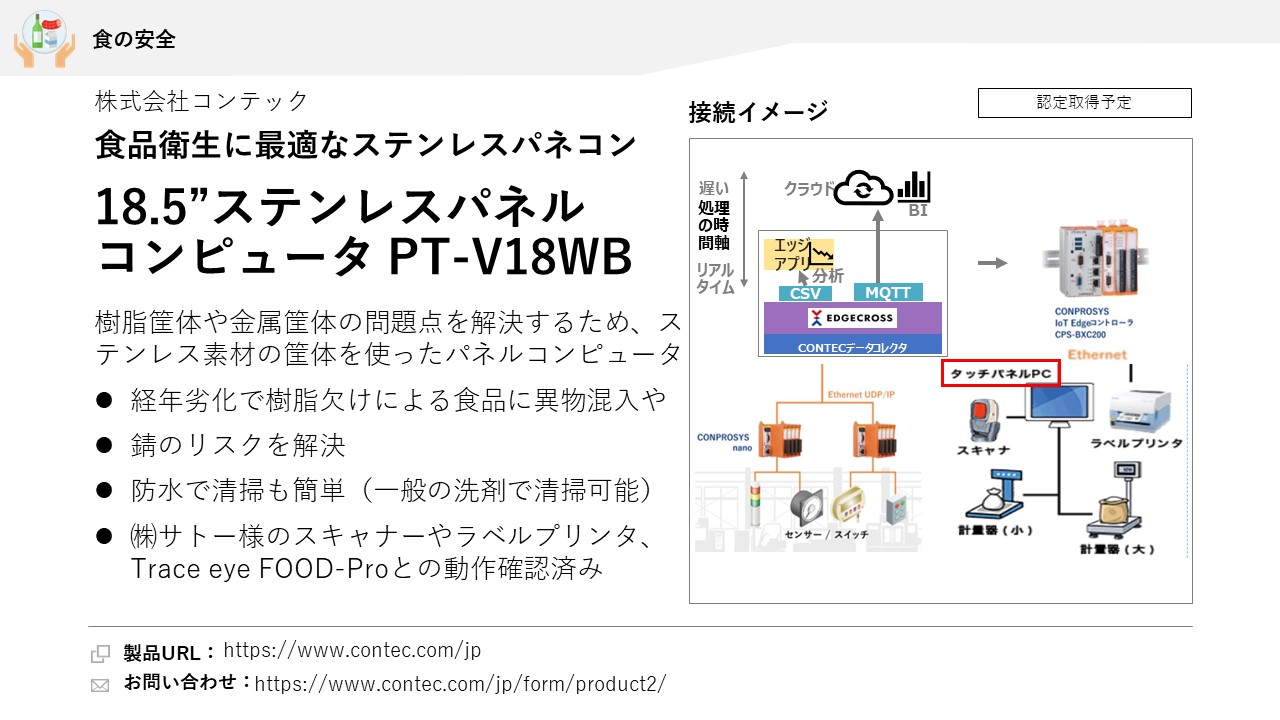Click the 遅い axis label
Screen dimensions: 1280x720
click(714, 187)
